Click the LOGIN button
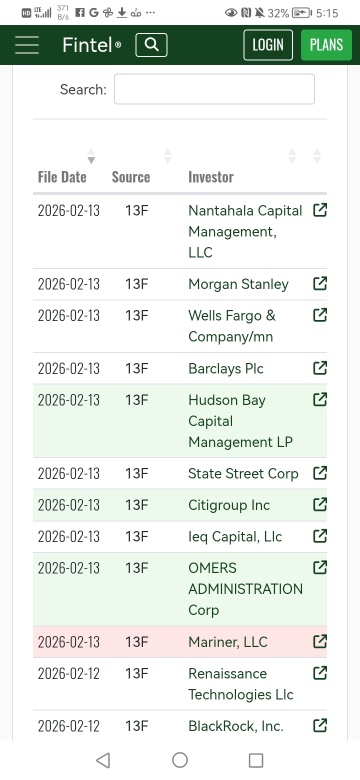The image size is (360, 780). point(268,45)
